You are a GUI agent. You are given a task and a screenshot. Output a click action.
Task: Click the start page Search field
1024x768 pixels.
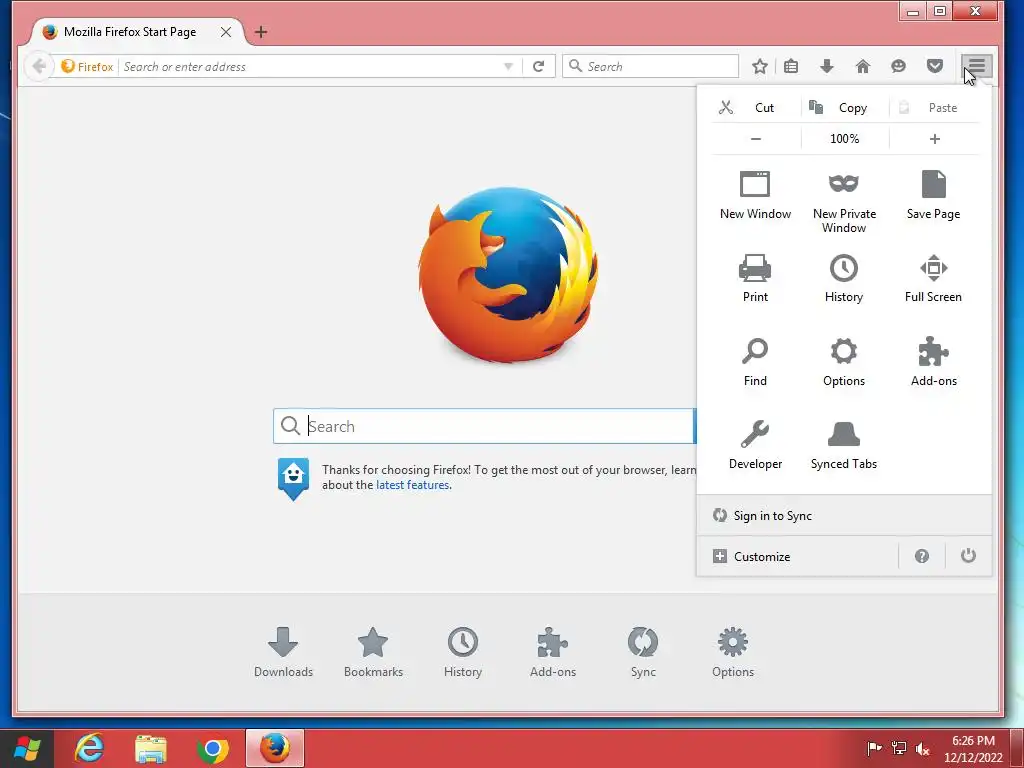tap(483, 426)
